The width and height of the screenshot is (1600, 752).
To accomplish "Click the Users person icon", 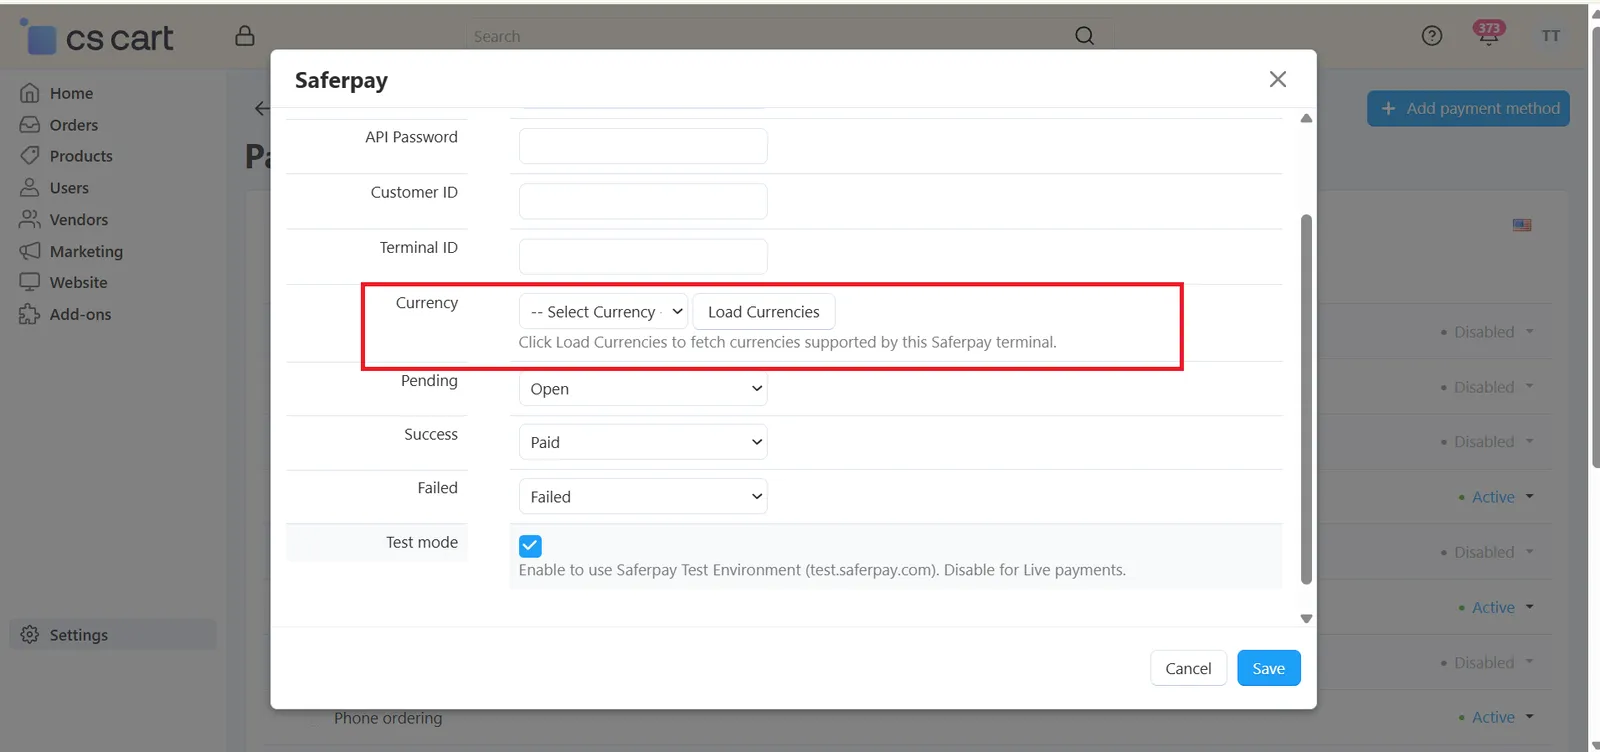I will [30, 188].
